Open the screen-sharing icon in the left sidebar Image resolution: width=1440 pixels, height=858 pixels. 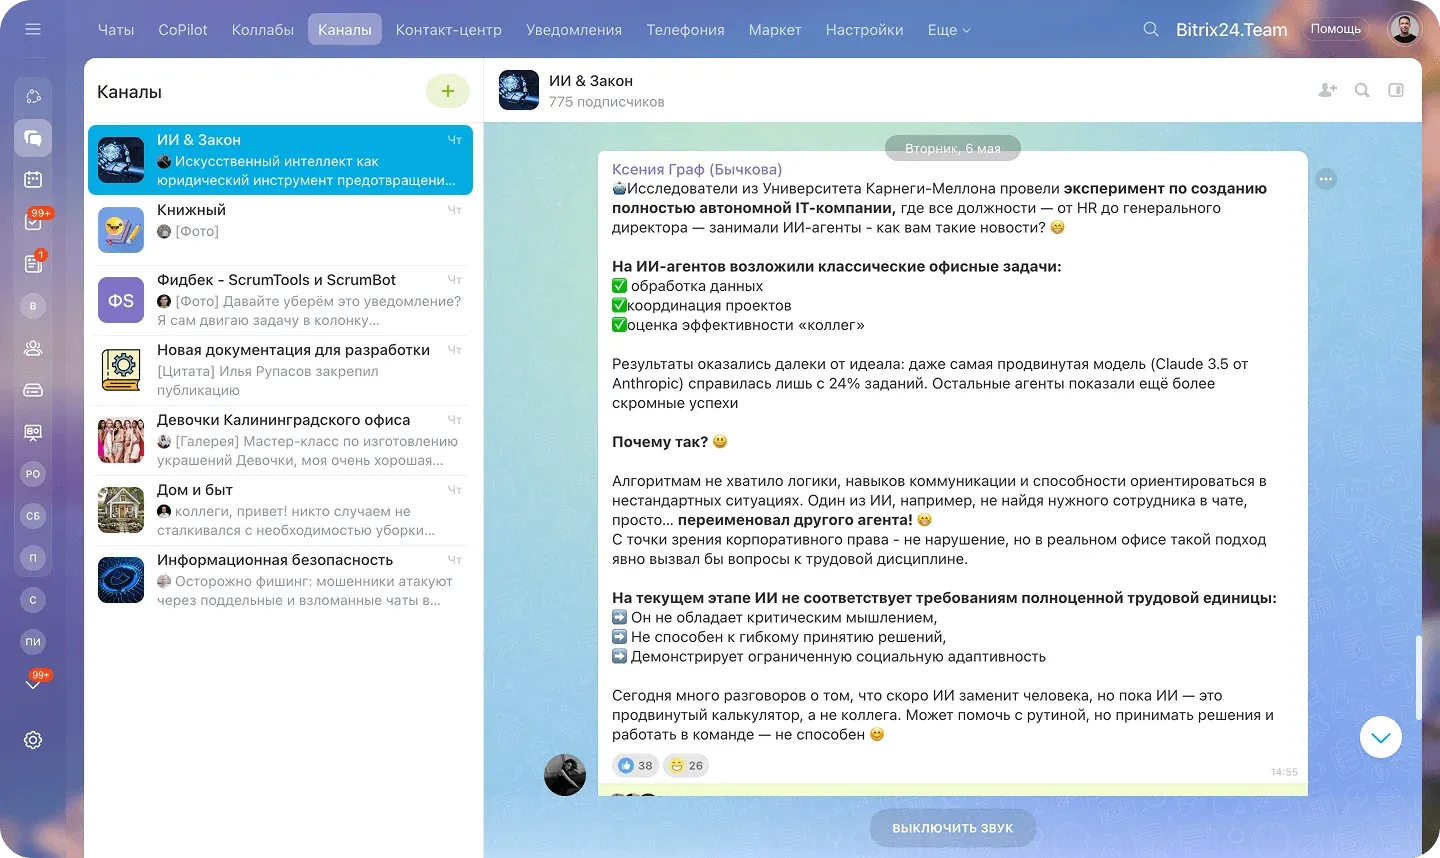point(33,432)
